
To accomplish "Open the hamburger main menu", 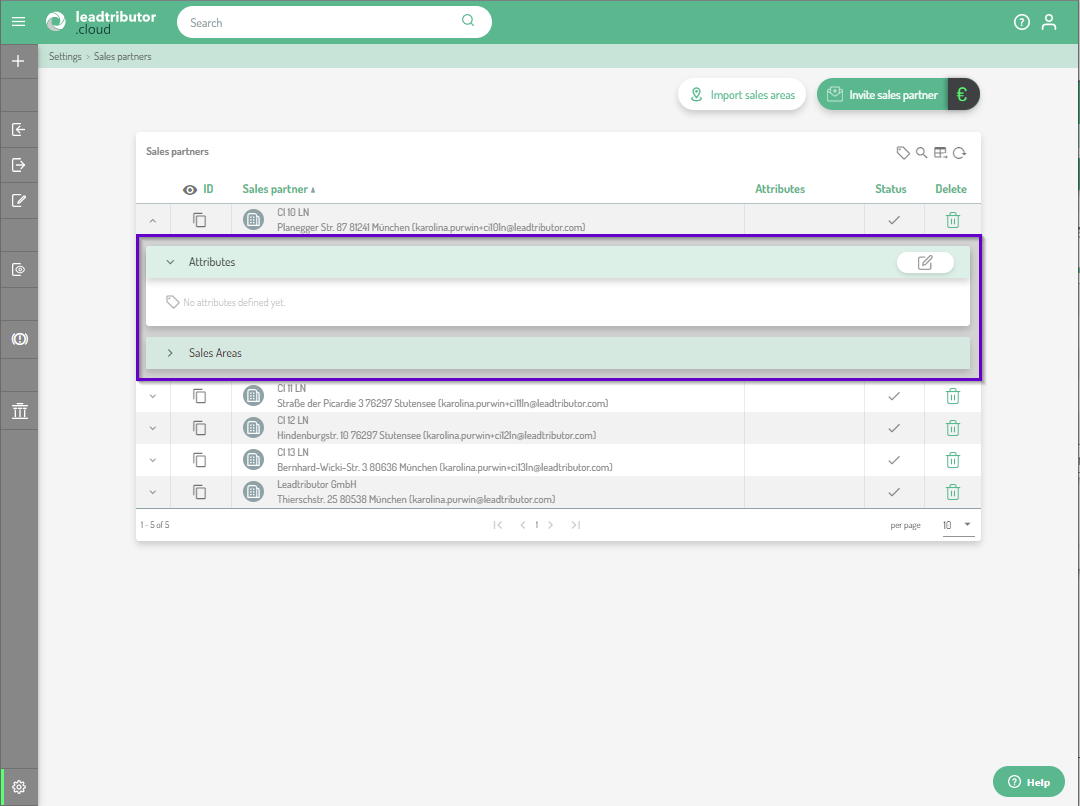I will (x=18, y=21).
